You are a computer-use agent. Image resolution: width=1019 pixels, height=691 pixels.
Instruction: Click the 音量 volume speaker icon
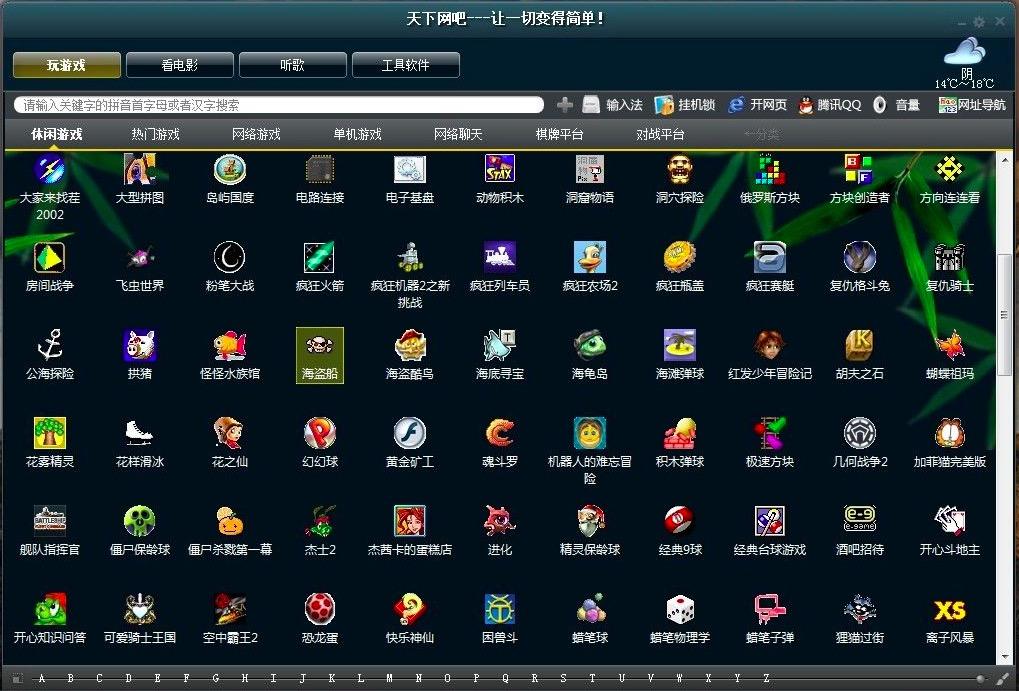coord(879,105)
